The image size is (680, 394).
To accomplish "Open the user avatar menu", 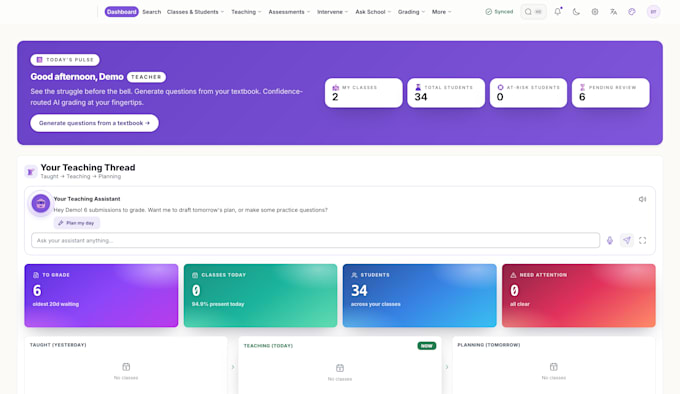I will pyautogui.click(x=653, y=12).
